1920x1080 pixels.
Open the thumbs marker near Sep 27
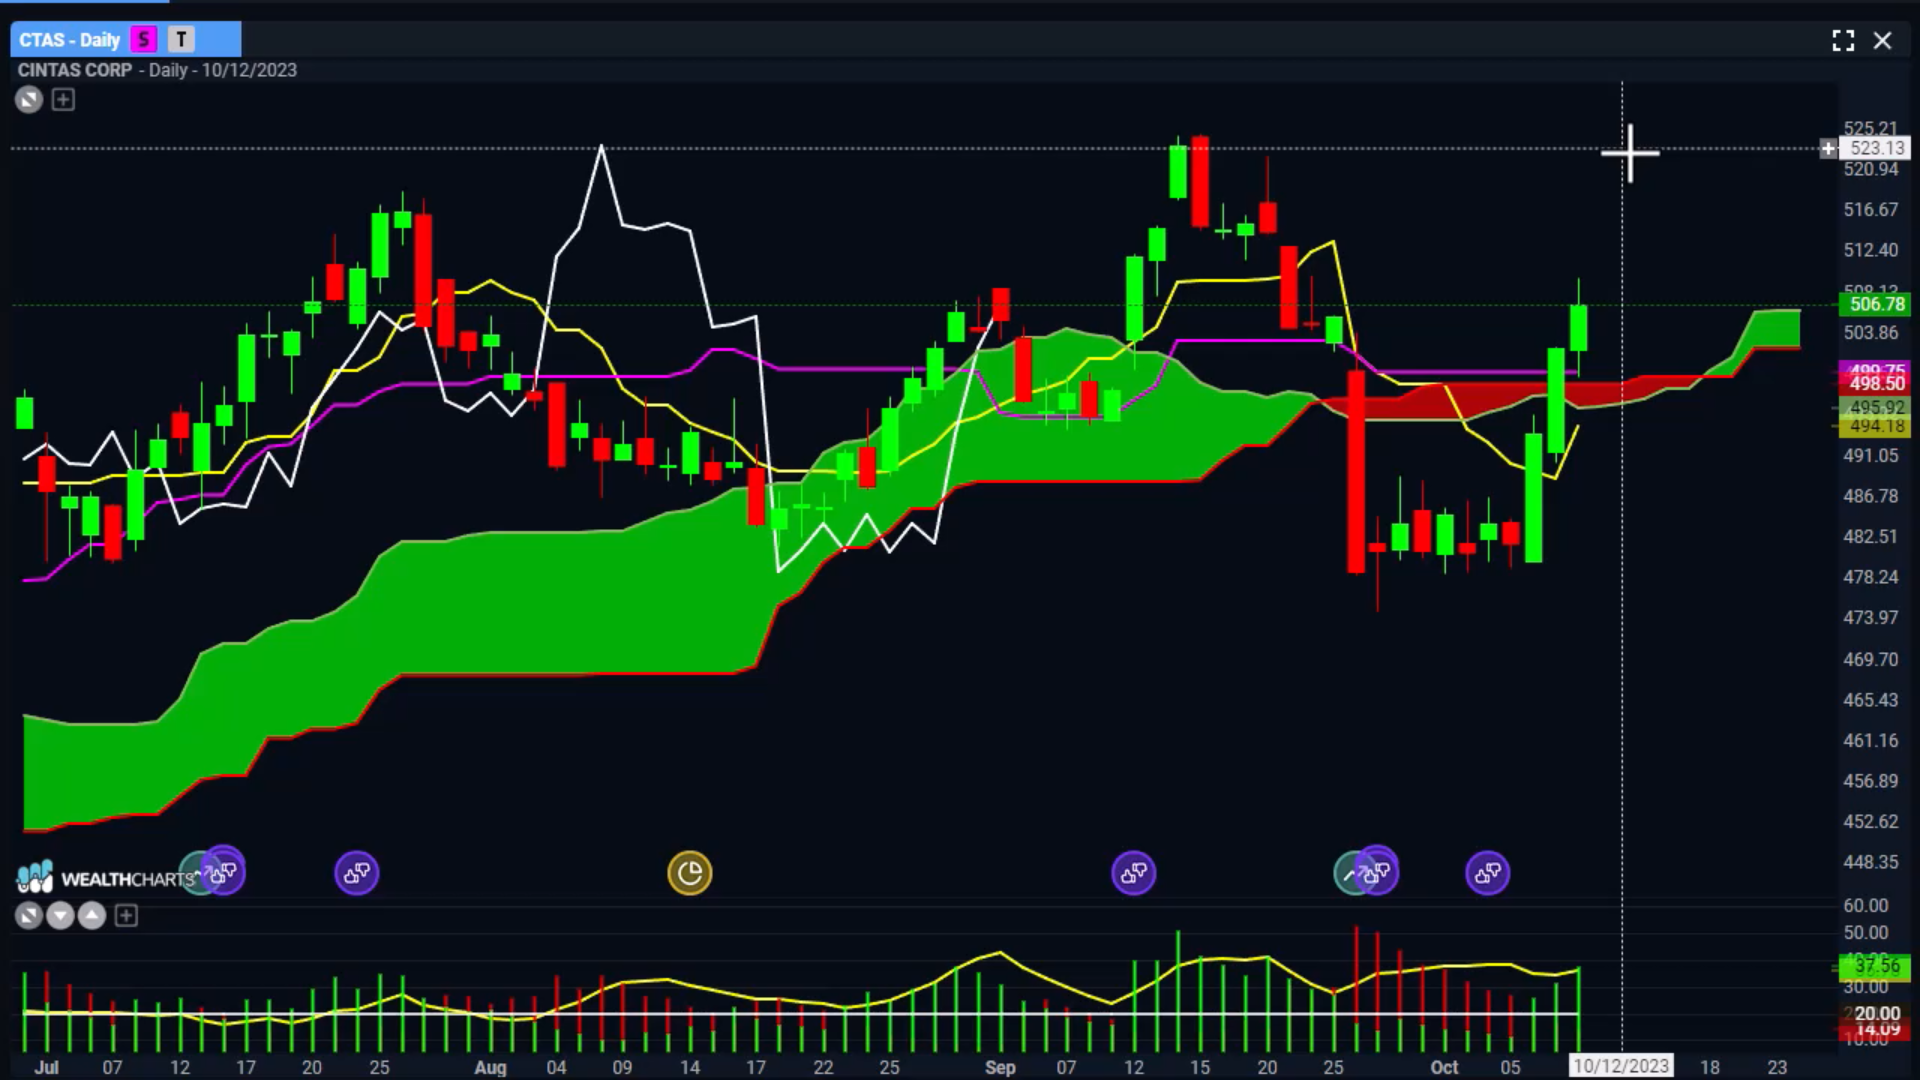click(x=1377, y=872)
